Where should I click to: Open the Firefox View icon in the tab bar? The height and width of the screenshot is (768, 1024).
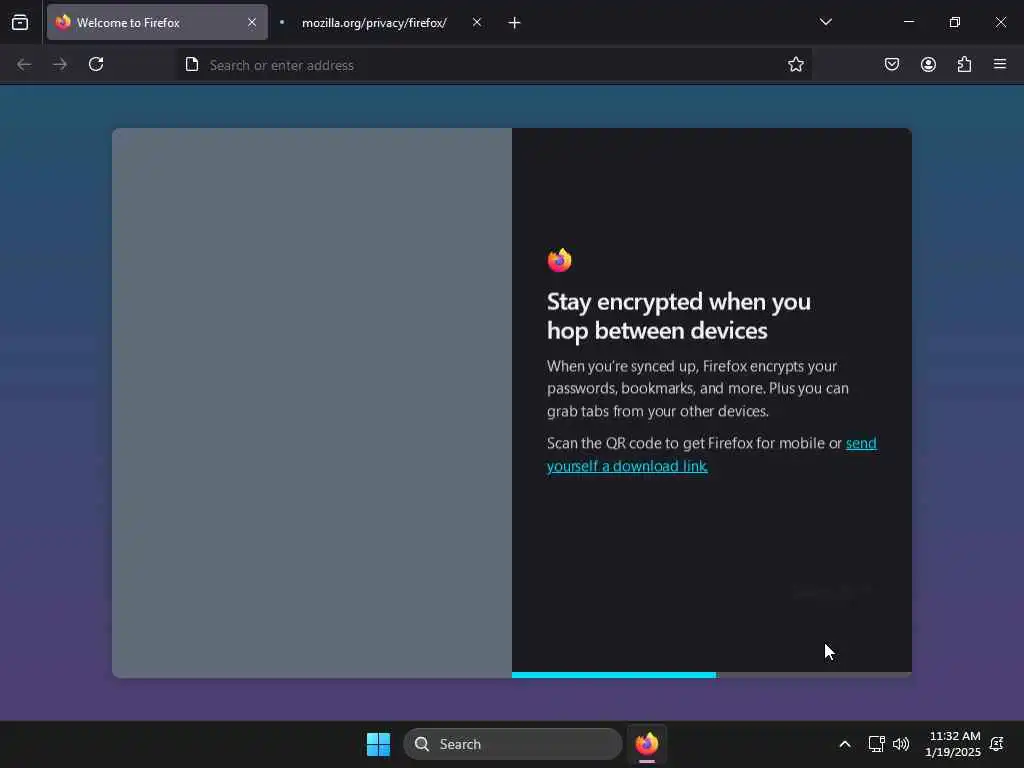(x=20, y=22)
